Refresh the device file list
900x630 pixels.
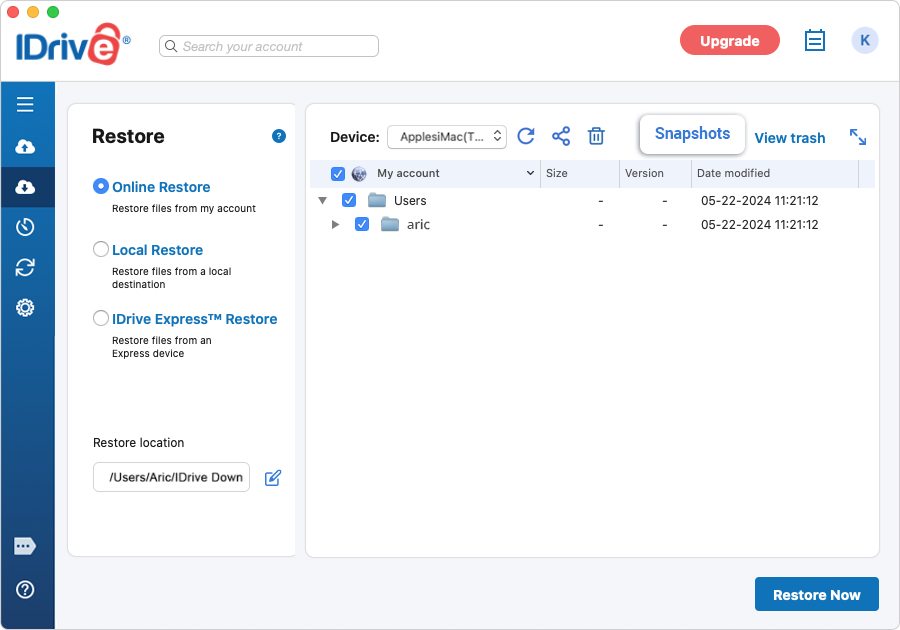click(x=526, y=137)
